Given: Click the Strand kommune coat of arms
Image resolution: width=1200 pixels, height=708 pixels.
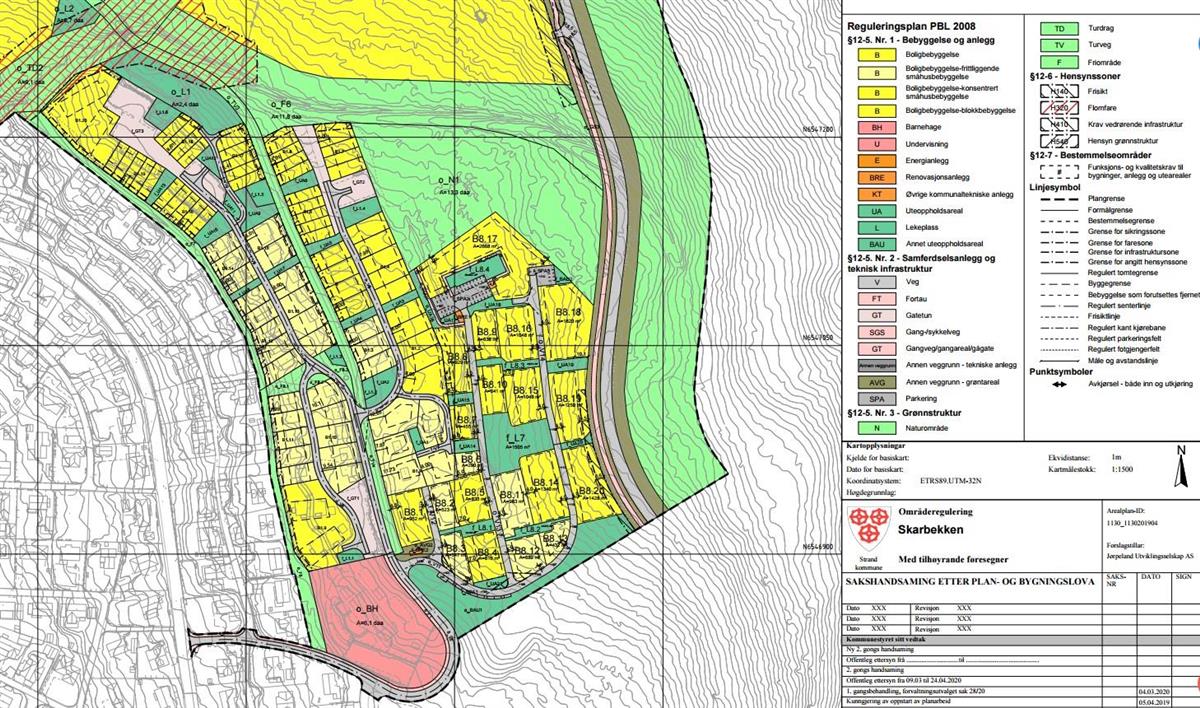Looking at the screenshot, I should (x=864, y=521).
